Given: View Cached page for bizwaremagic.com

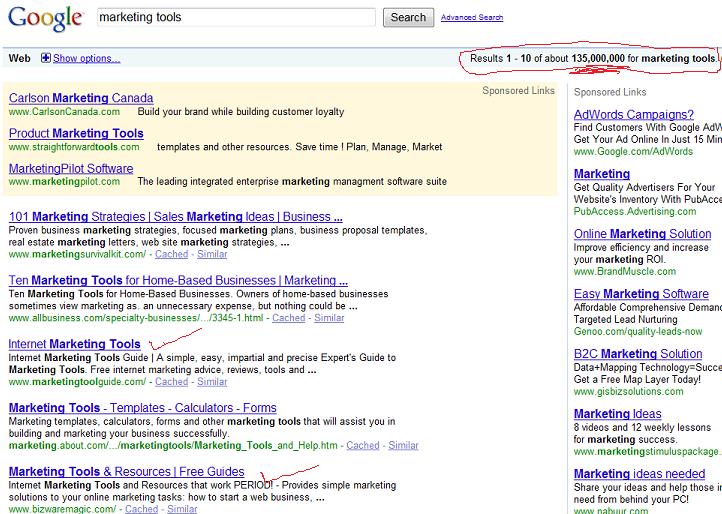Looking at the screenshot, I should (x=142, y=509).
